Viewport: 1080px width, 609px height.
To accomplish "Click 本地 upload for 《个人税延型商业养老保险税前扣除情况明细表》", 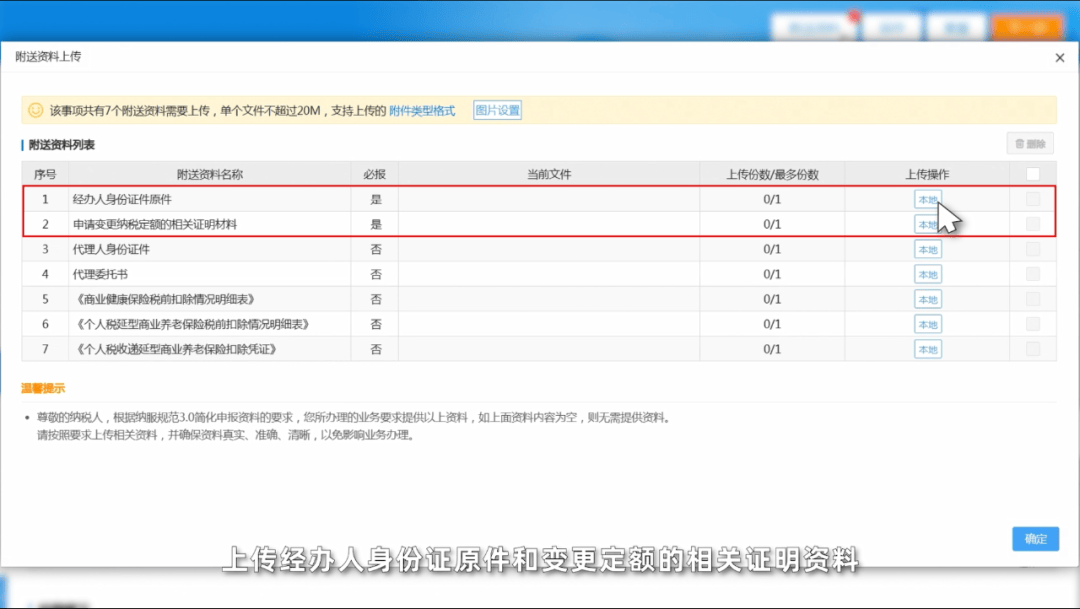I will [927, 324].
